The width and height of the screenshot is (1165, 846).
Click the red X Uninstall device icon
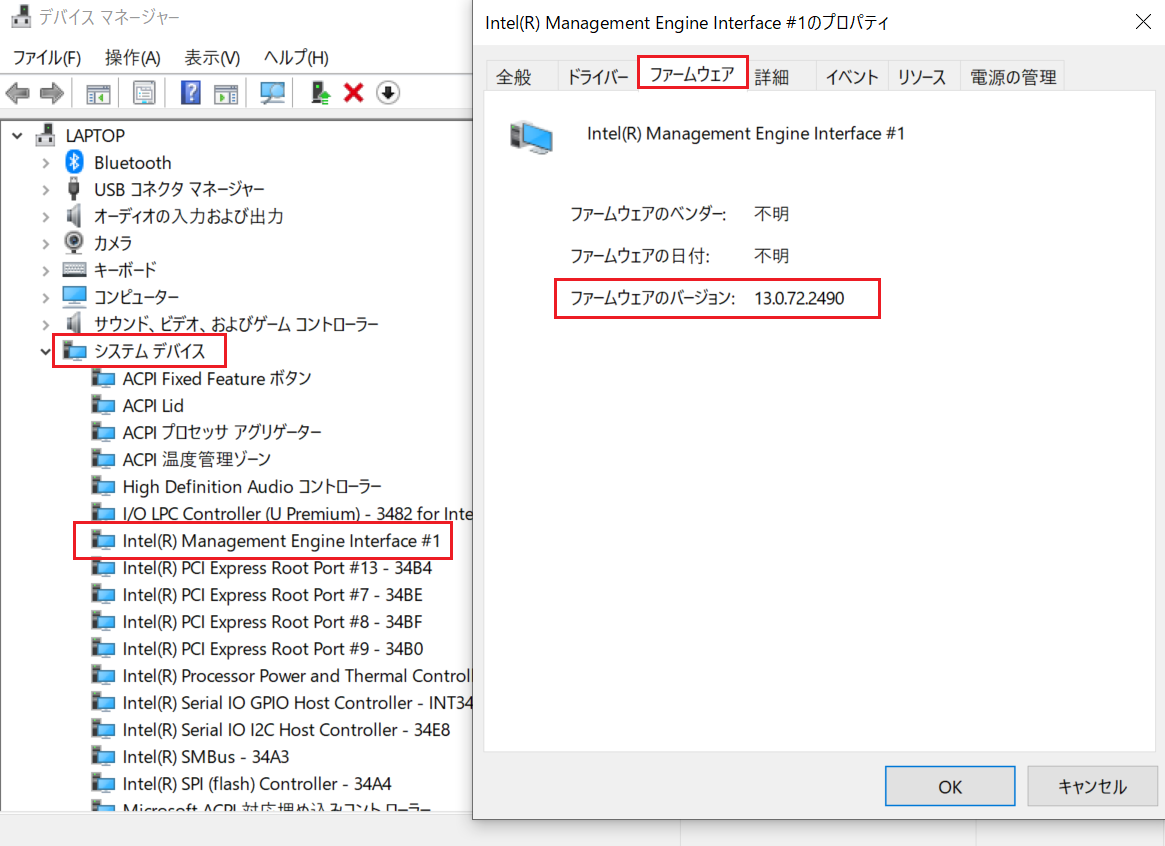click(x=354, y=93)
